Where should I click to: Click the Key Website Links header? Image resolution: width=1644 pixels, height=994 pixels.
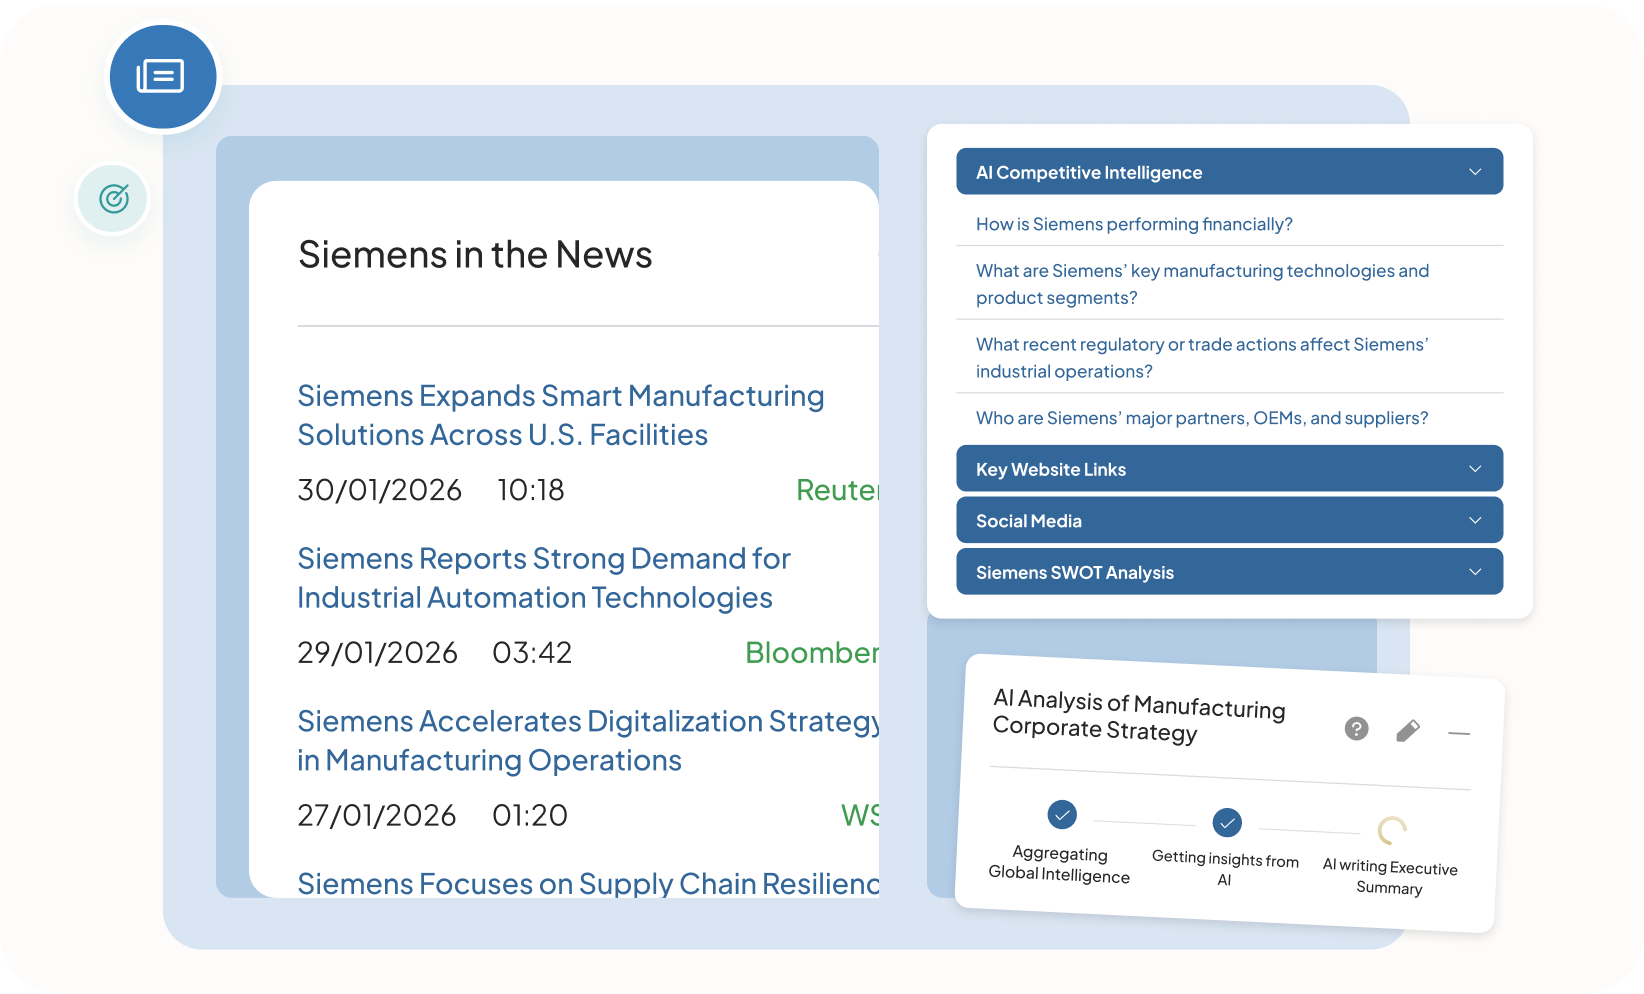[1229, 469]
